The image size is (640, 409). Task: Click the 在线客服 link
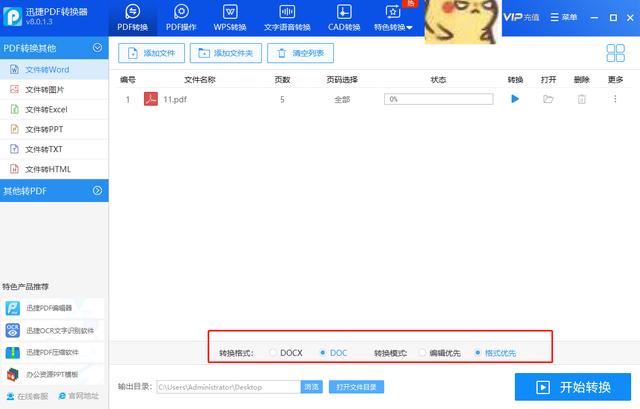tap(27, 396)
